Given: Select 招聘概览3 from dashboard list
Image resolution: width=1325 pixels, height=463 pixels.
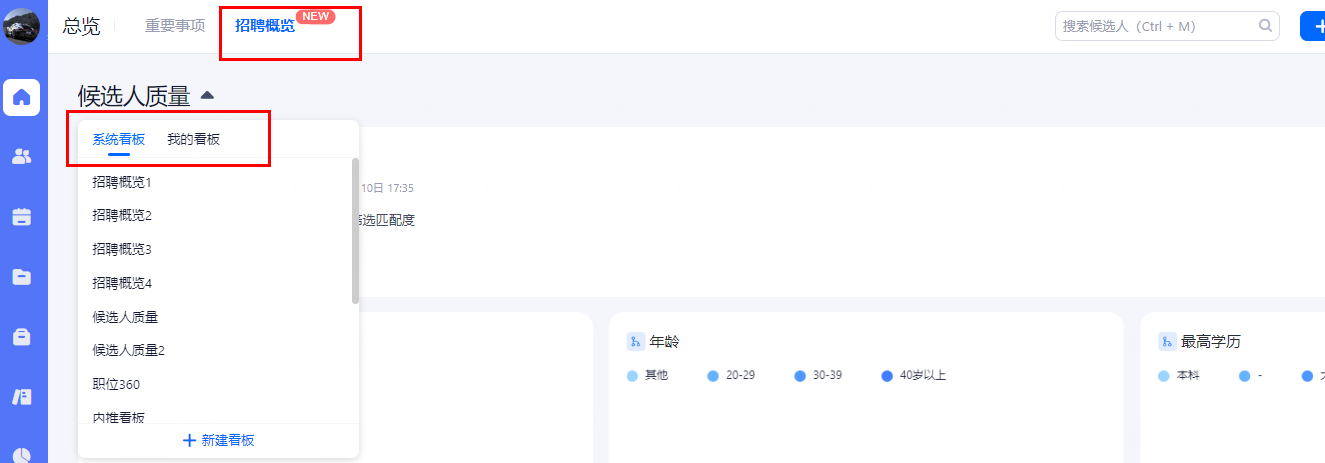Looking at the screenshot, I should [x=122, y=249].
